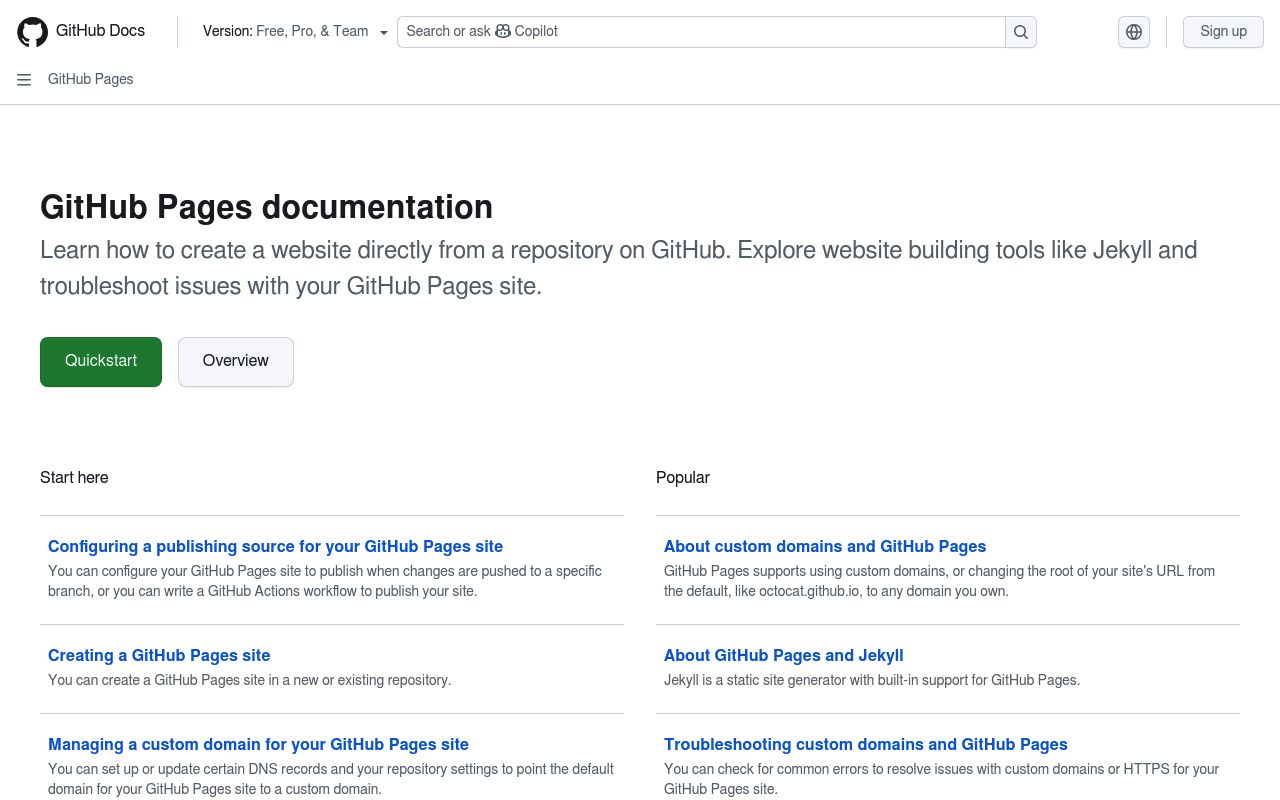Click the green Quickstart button
Viewport: 1280px width, 800px height.
point(101,361)
